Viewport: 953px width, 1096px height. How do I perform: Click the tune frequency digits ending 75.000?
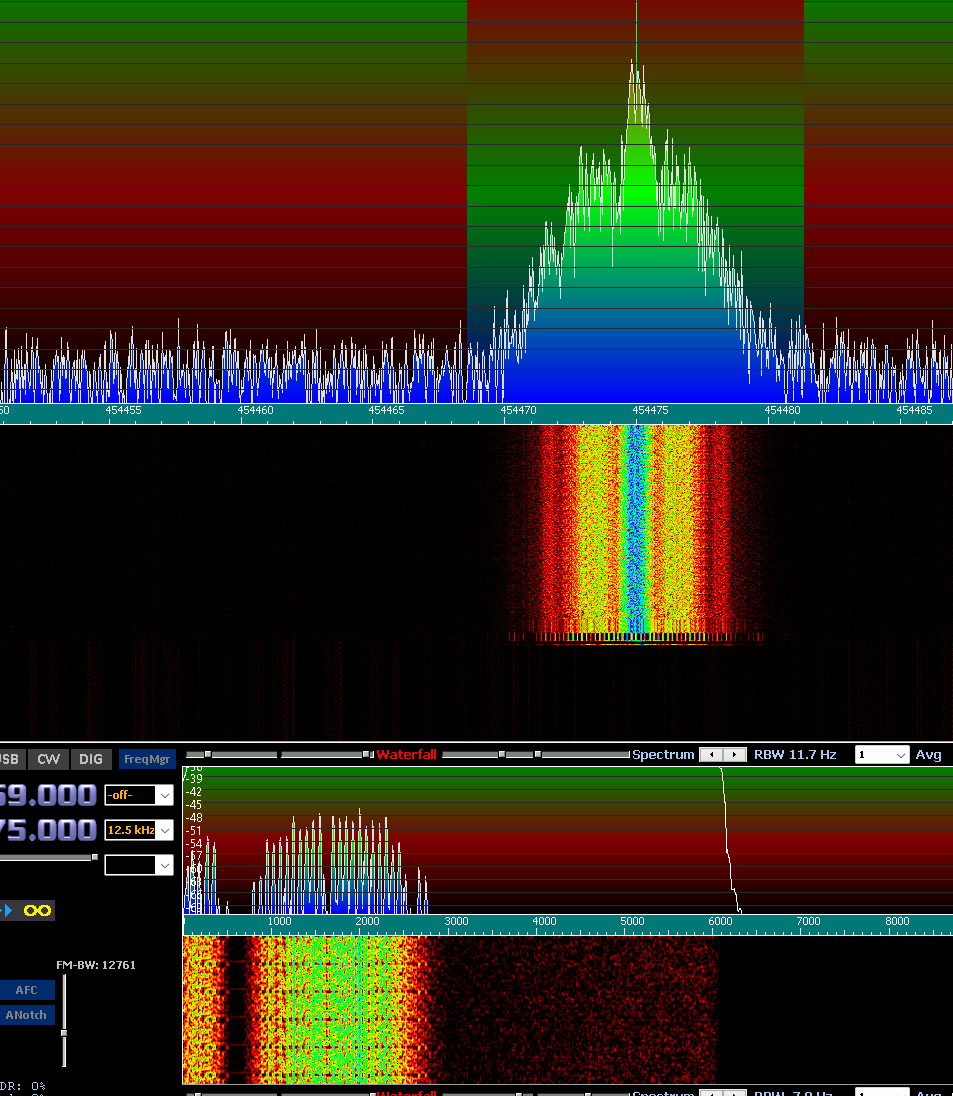tap(48, 830)
